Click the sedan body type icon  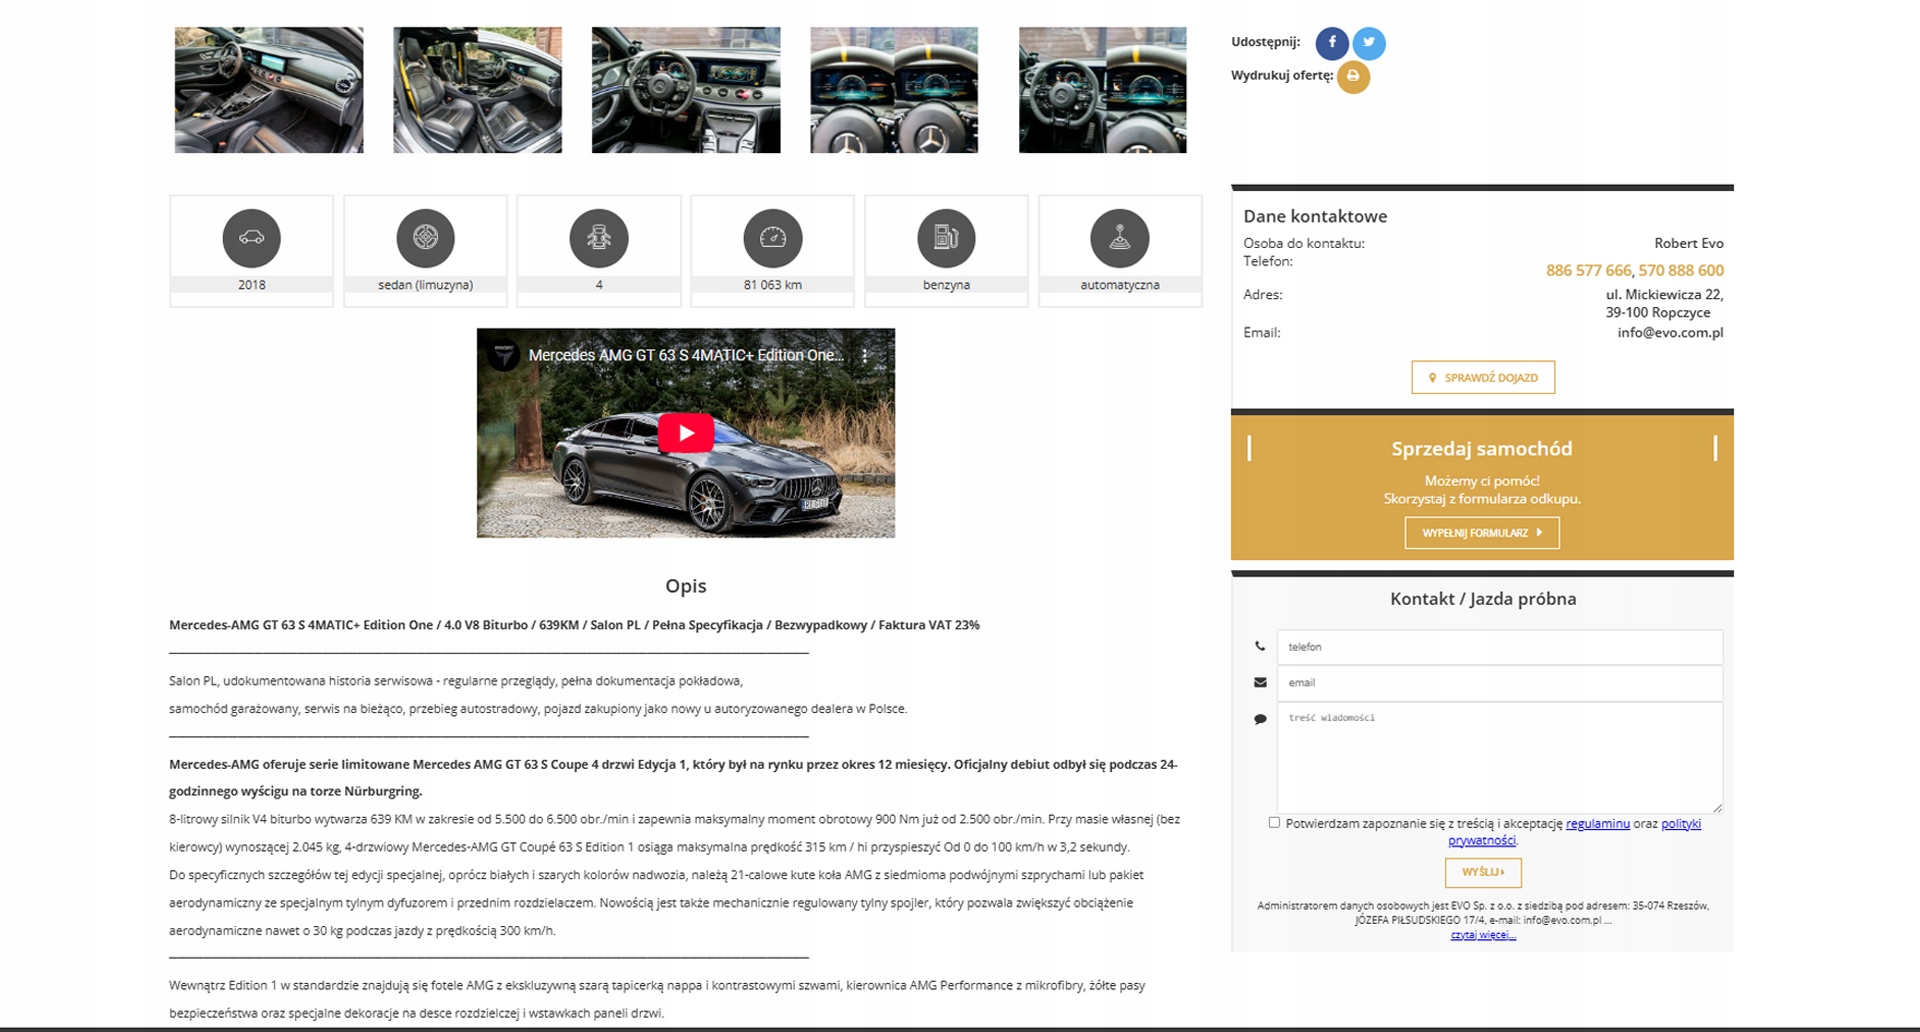[425, 238]
